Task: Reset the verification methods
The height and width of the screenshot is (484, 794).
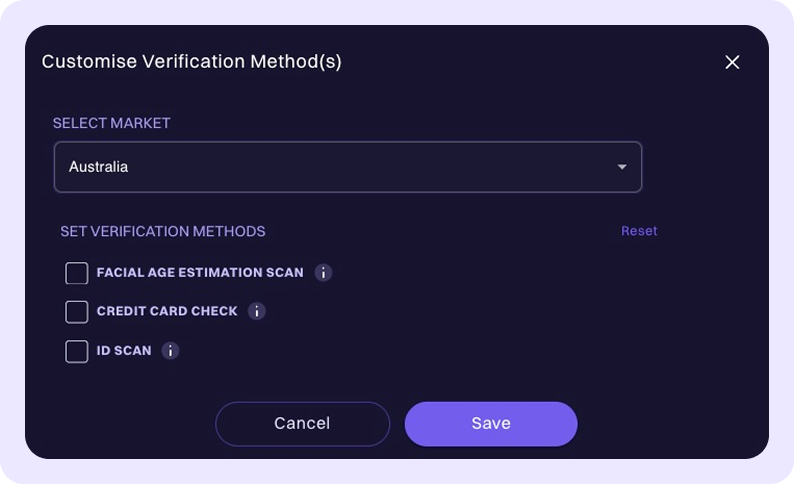Action: pos(639,231)
